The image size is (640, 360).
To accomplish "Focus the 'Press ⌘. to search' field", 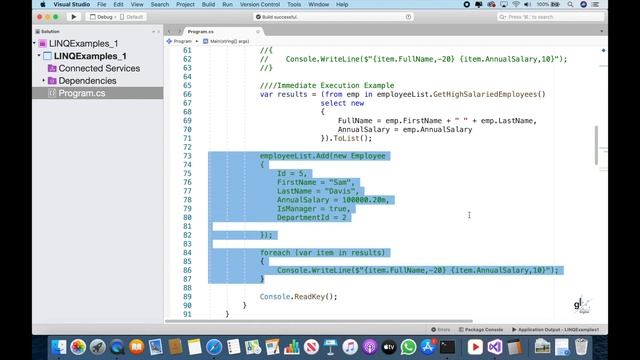I will [x=550, y=17].
